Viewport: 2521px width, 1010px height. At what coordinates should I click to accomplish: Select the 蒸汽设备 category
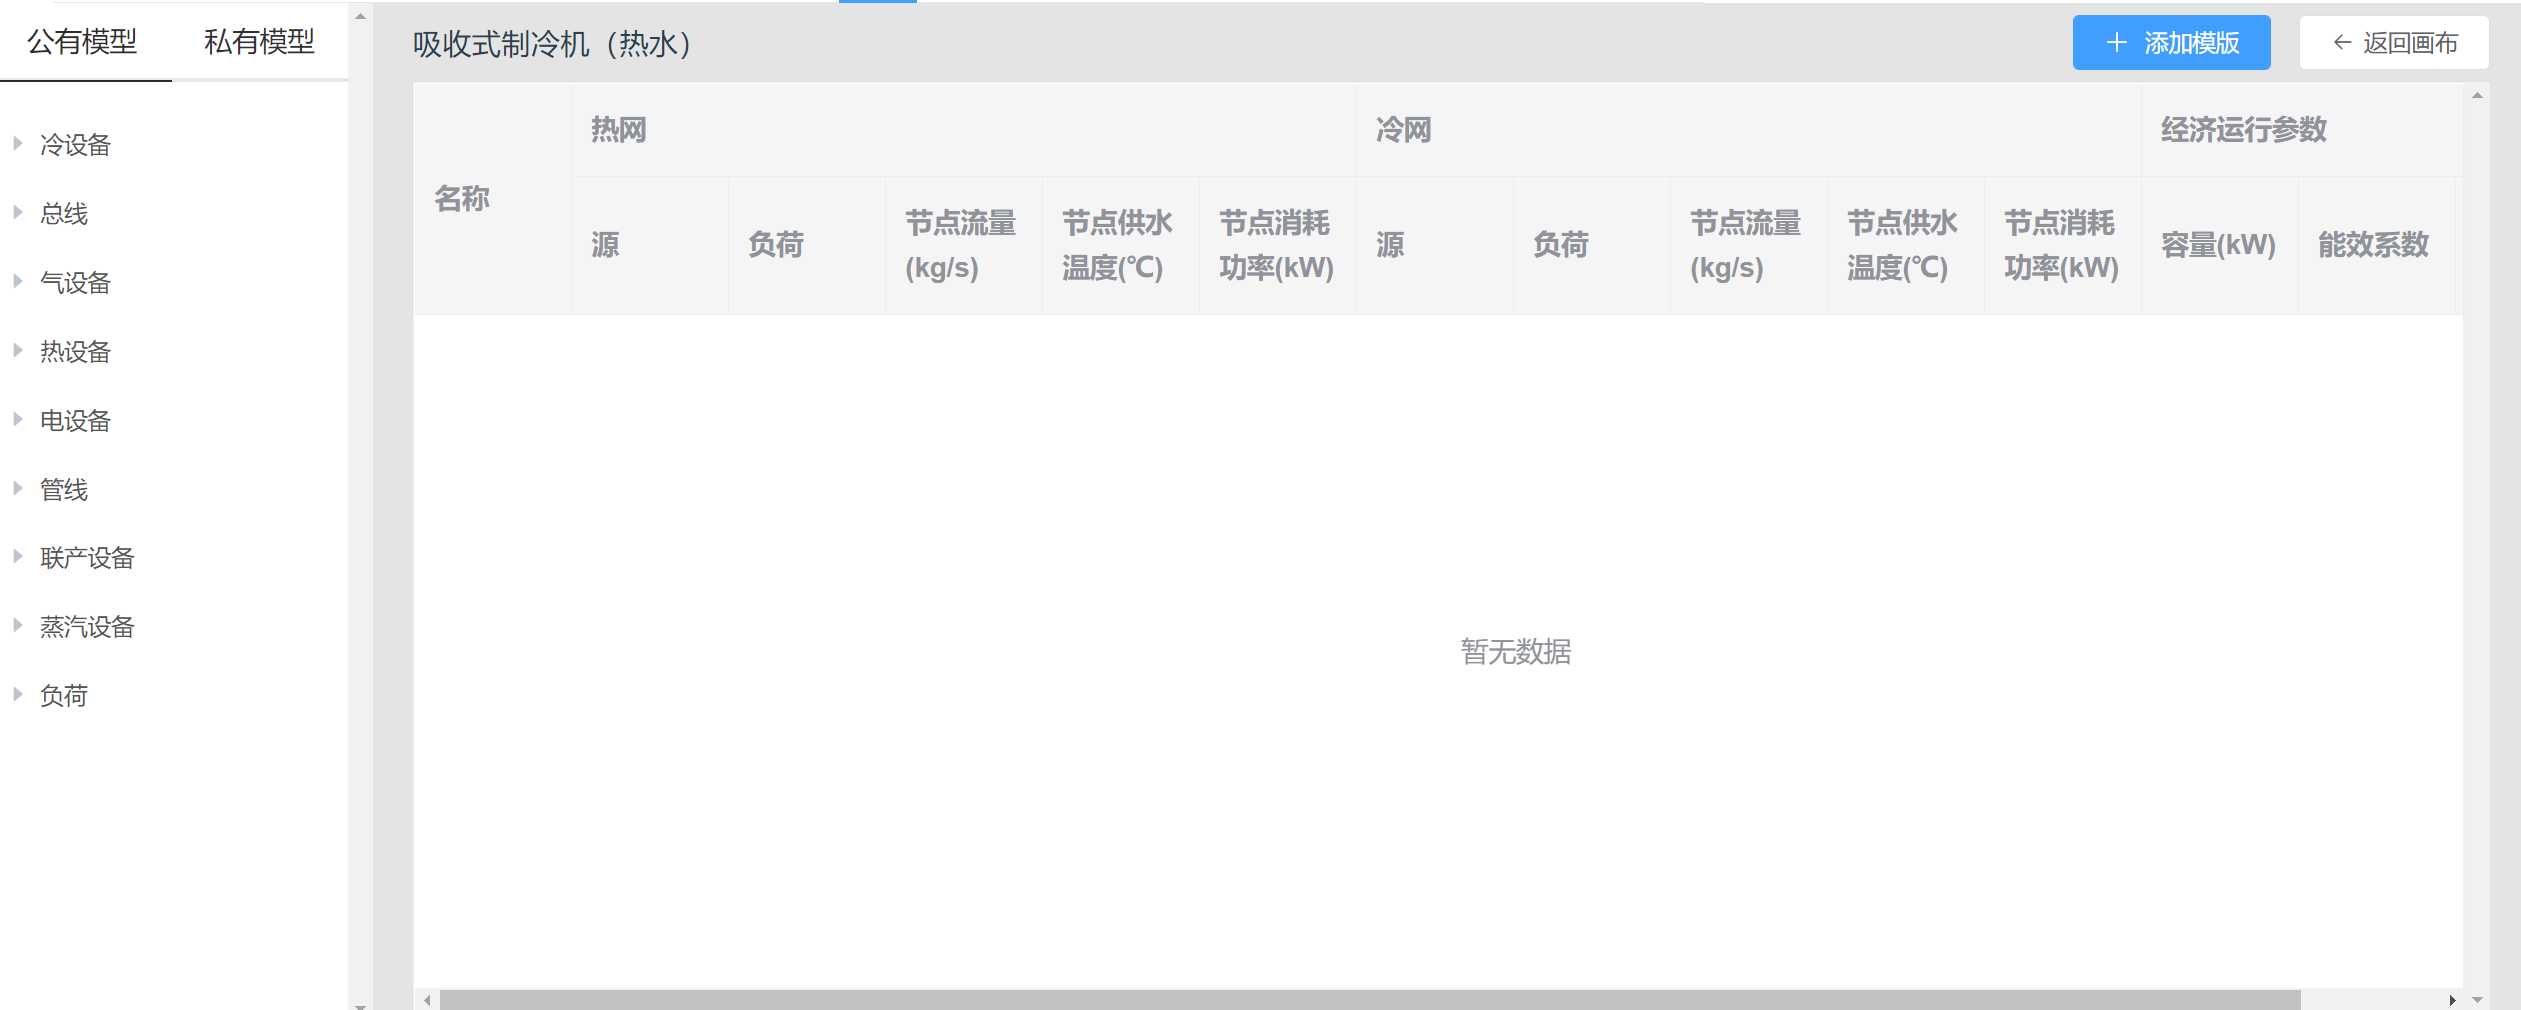[87, 627]
